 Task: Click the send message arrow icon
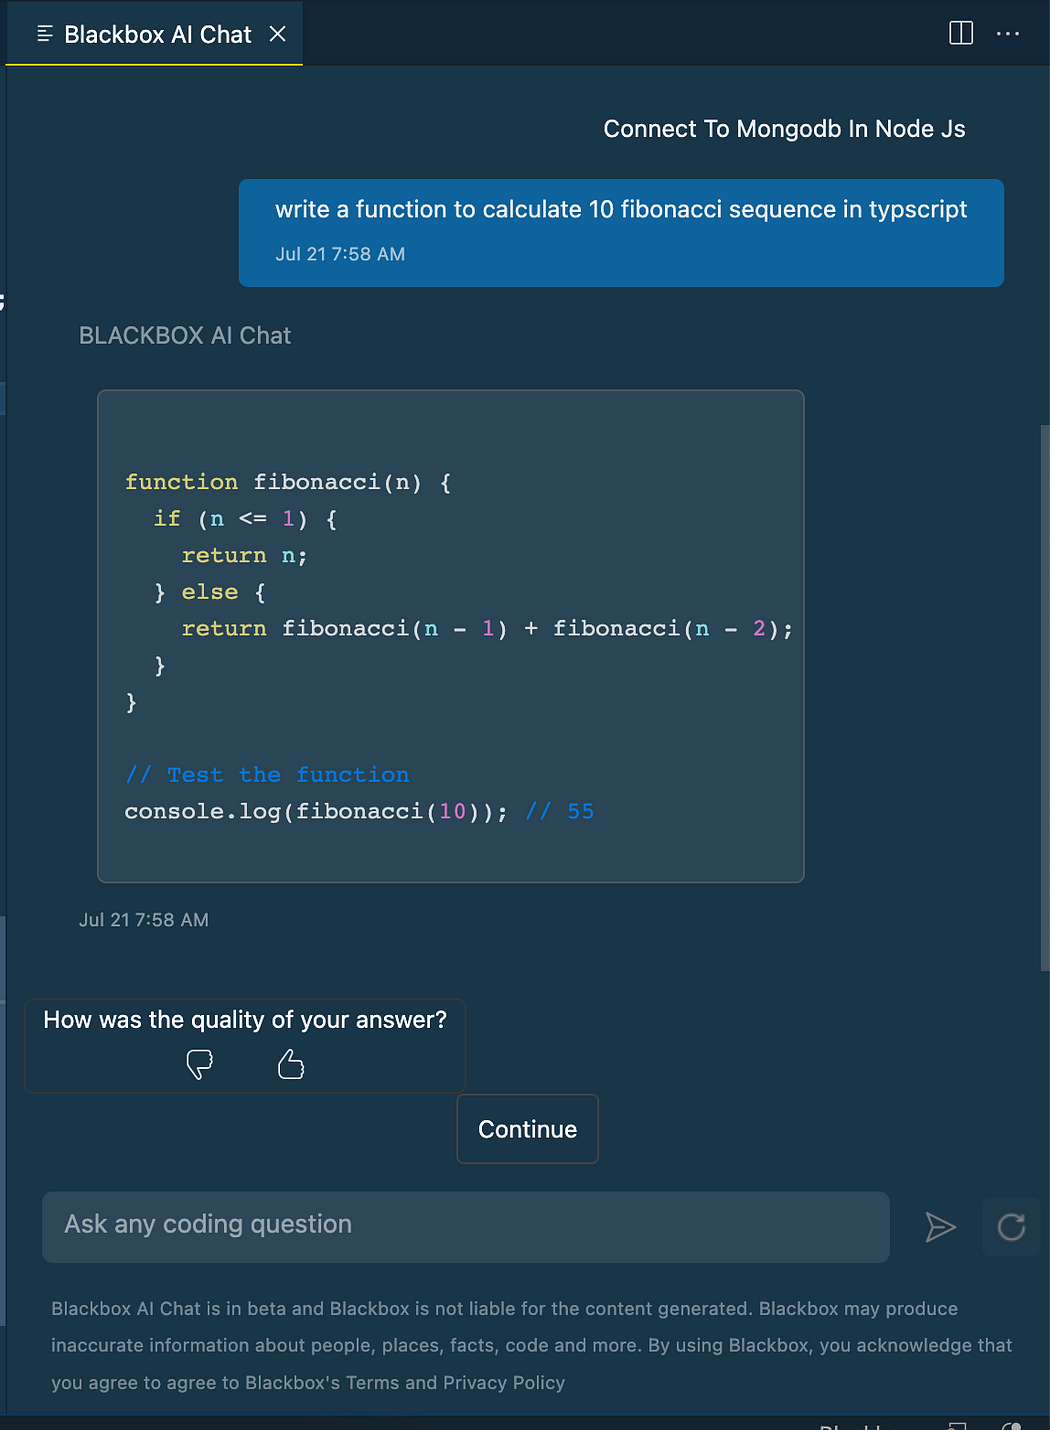pyautogui.click(x=940, y=1227)
